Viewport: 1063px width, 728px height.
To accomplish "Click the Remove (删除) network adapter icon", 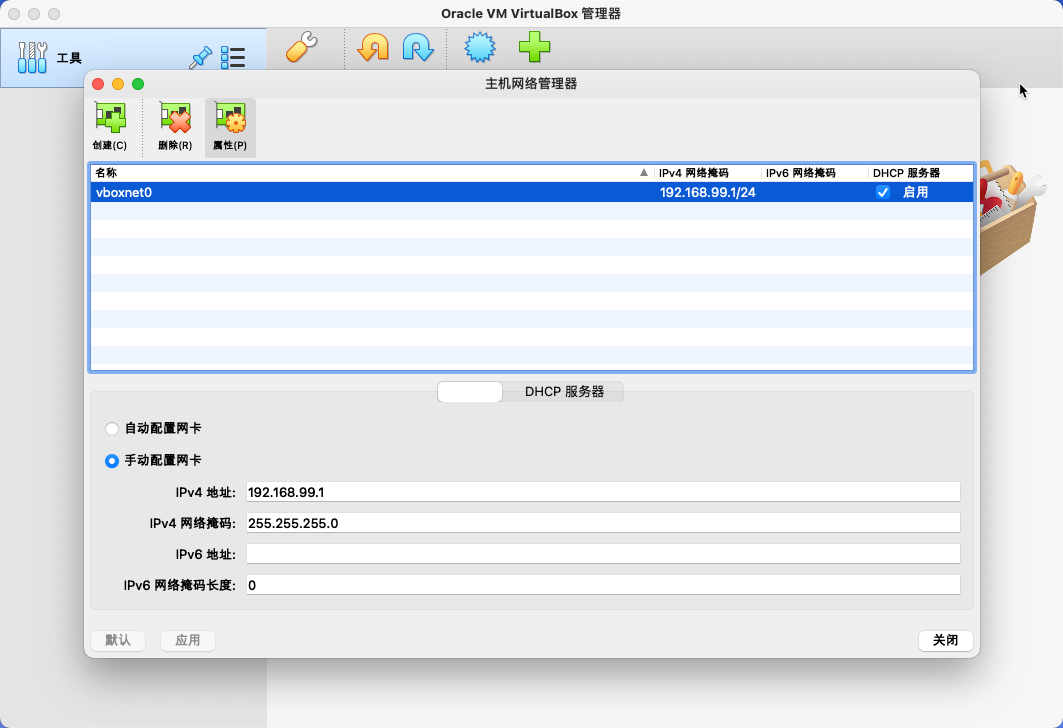I will tap(175, 127).
